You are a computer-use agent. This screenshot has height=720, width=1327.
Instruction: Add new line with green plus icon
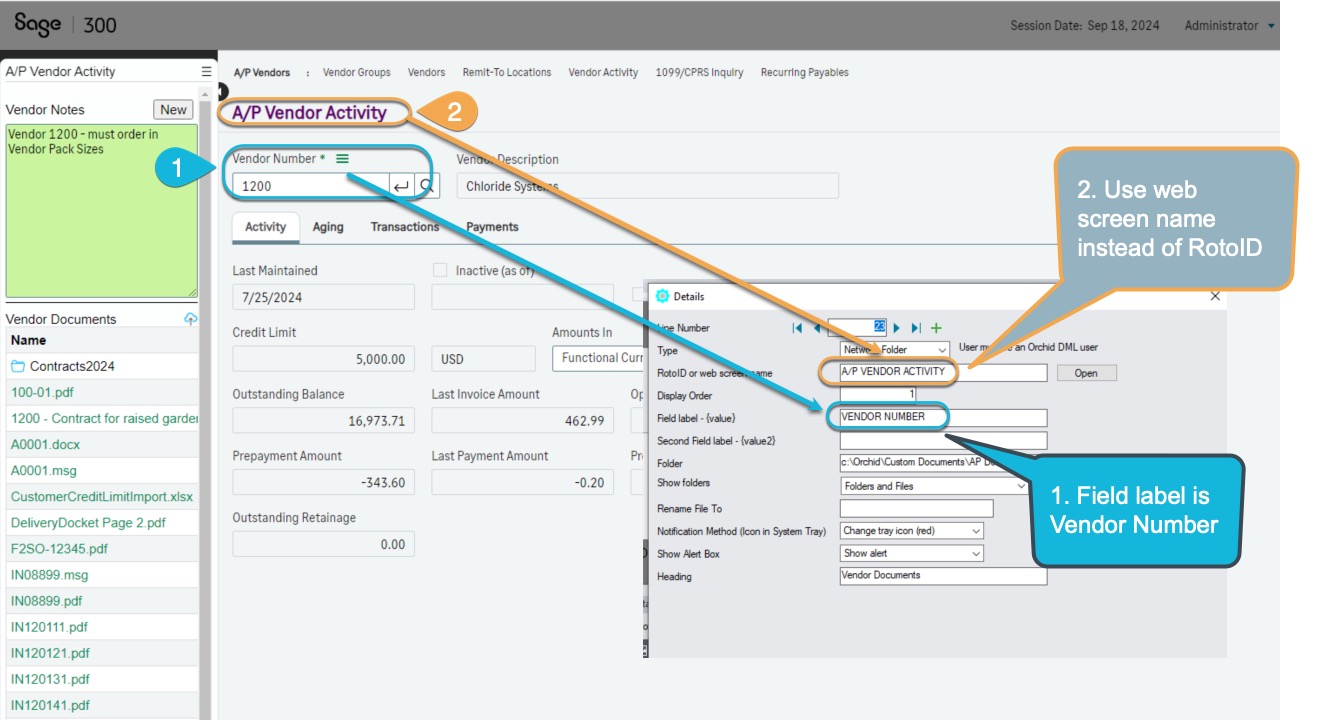pos(937,328)
